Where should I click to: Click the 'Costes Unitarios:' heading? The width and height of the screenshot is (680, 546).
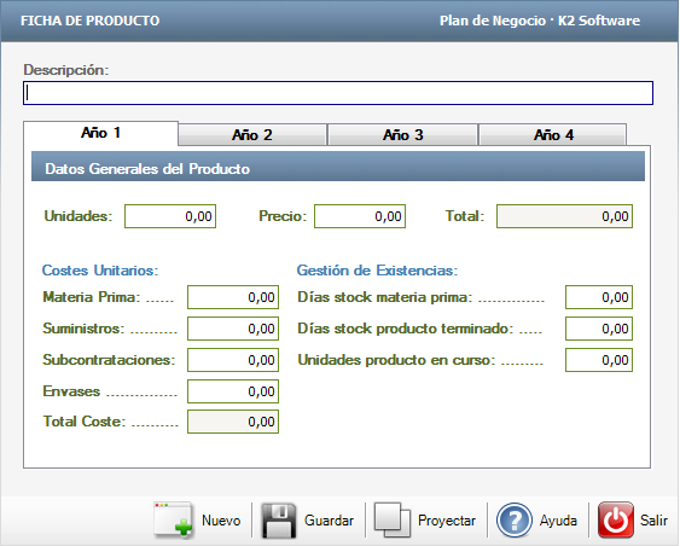[100, 270]
